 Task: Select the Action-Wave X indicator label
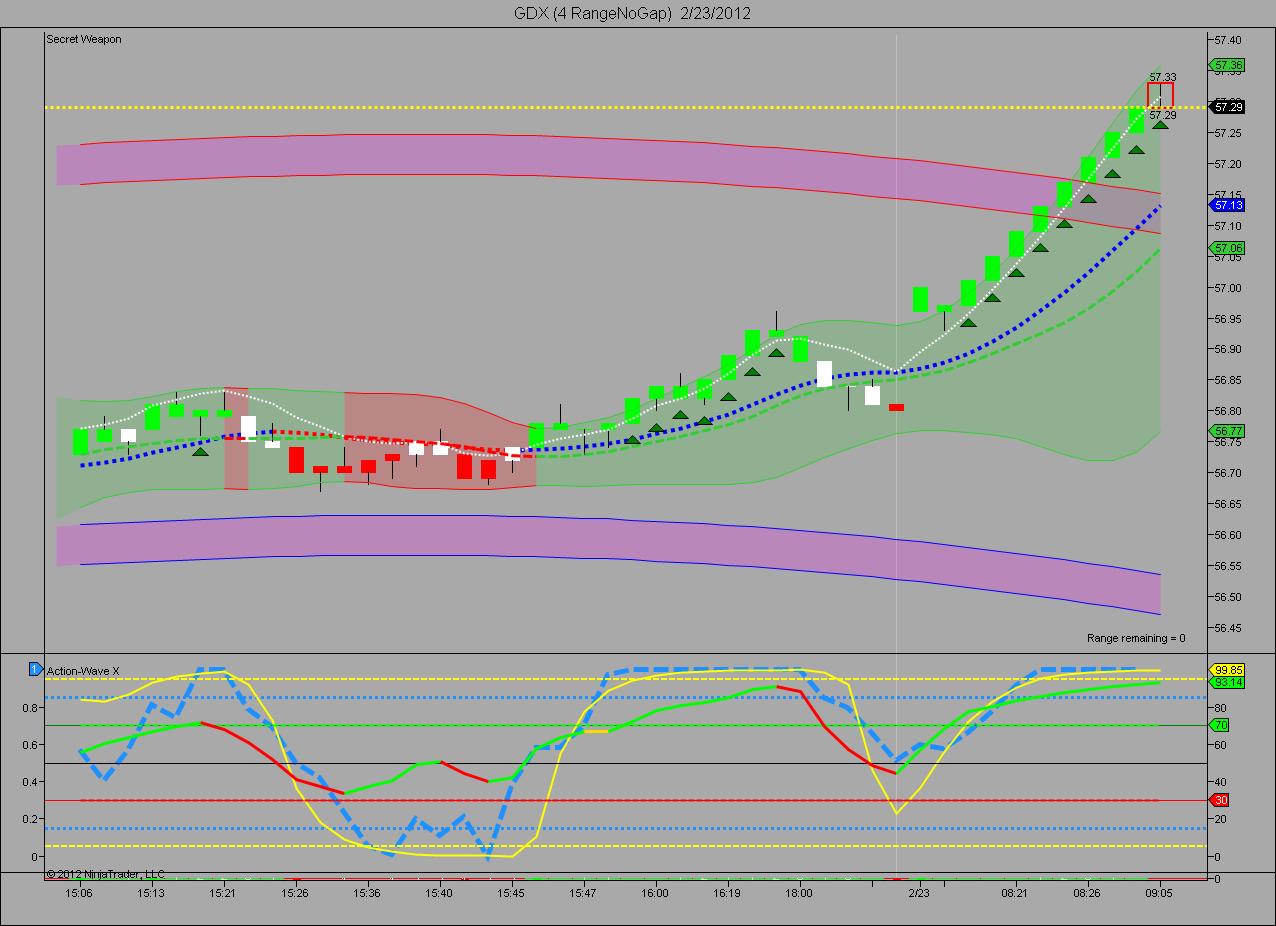click(x=84, y=670)
